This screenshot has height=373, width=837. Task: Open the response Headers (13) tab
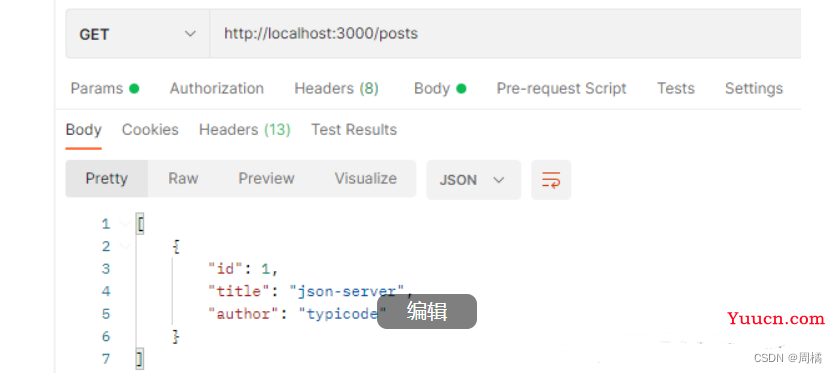pyautogui.click(x=244, y=130)
